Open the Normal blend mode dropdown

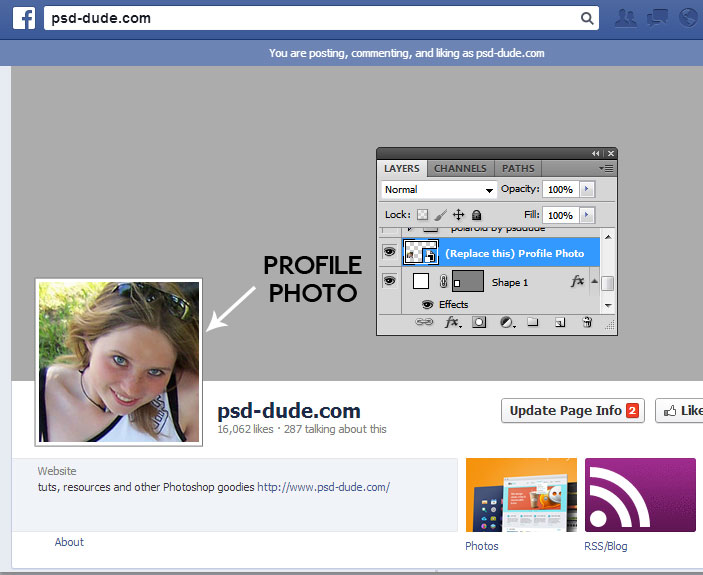tap(439, 190)
